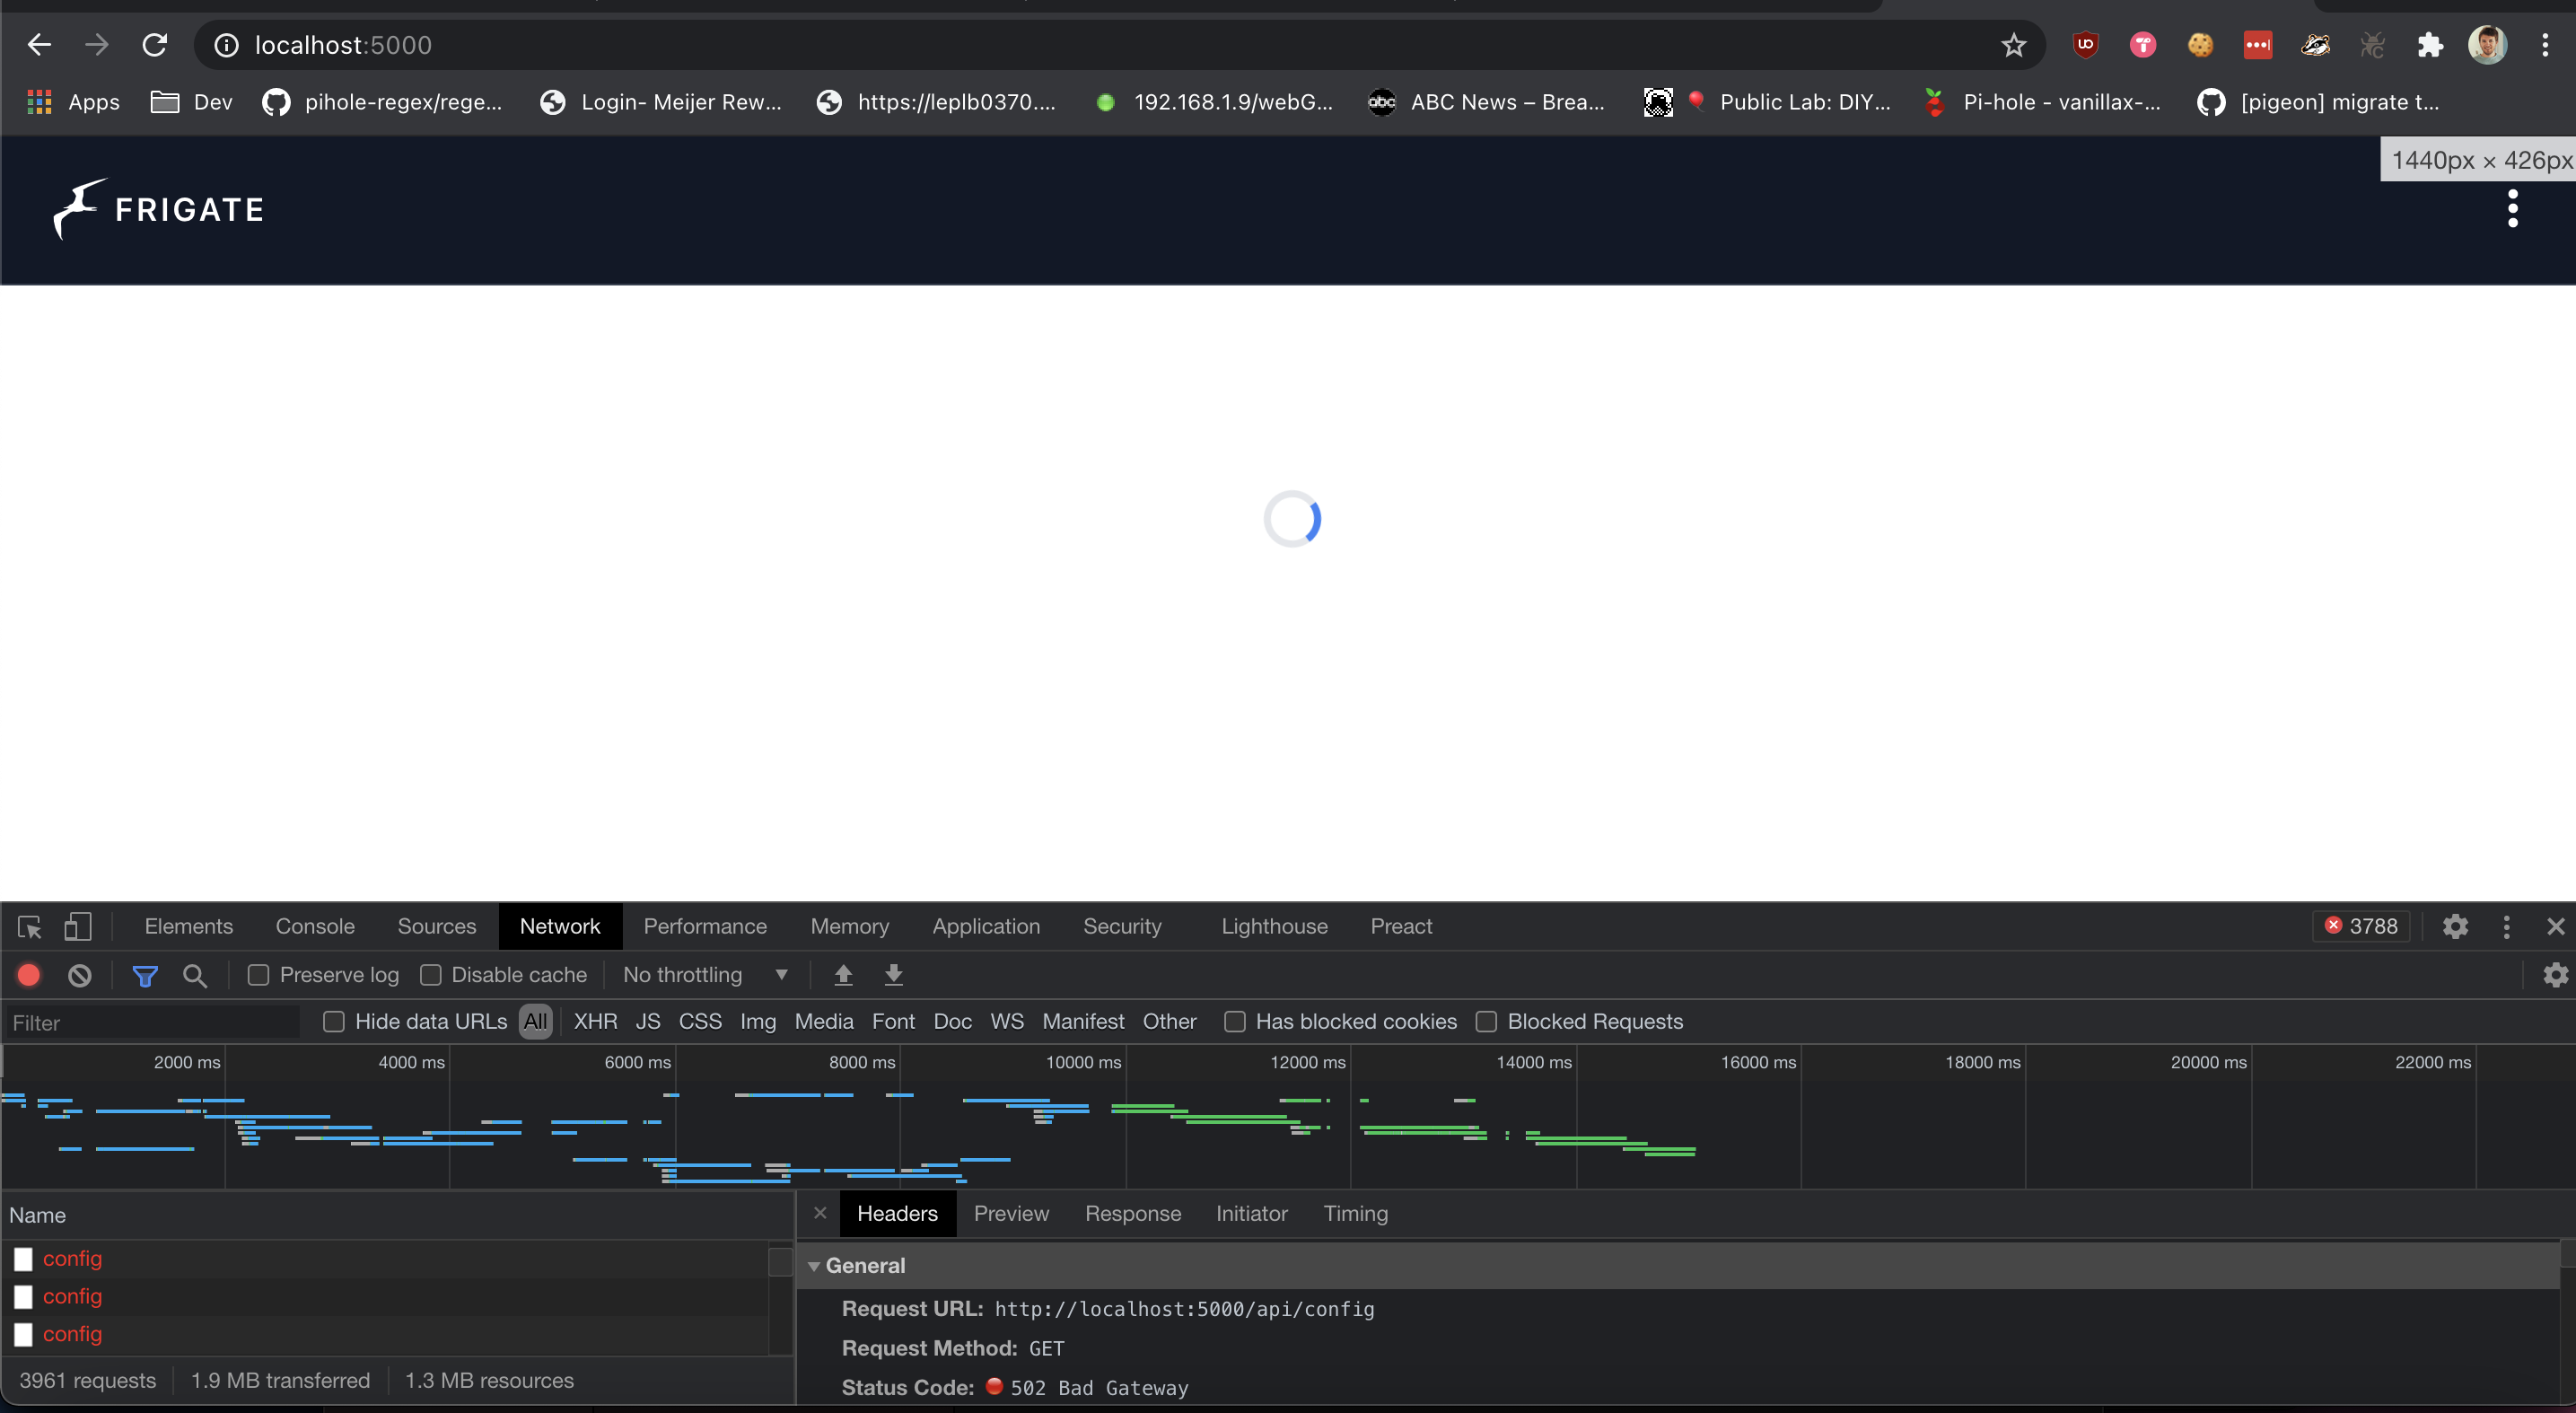The image size is (2576, 1413).
Task: Switch to the Elements tab
Action: point(188,926)
